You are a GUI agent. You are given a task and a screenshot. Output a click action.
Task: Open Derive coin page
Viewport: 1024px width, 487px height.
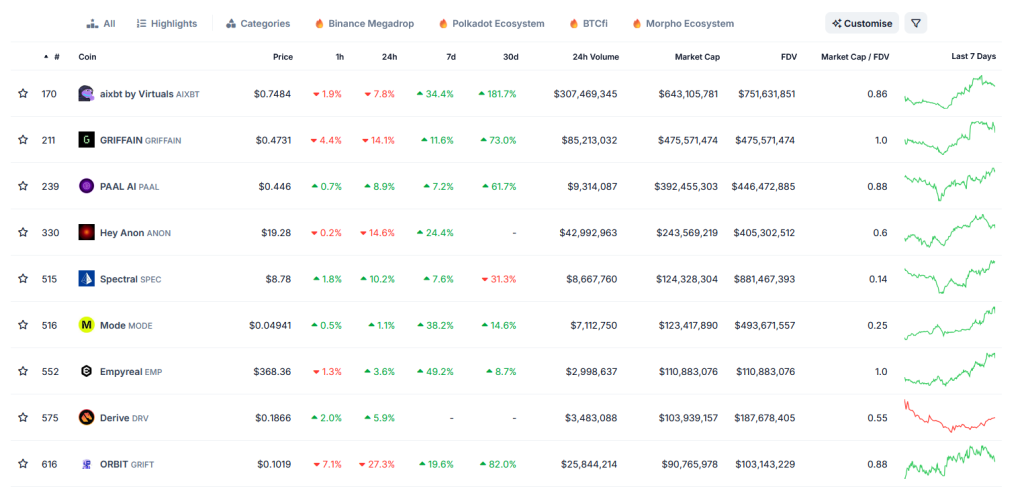coord(124,418)
